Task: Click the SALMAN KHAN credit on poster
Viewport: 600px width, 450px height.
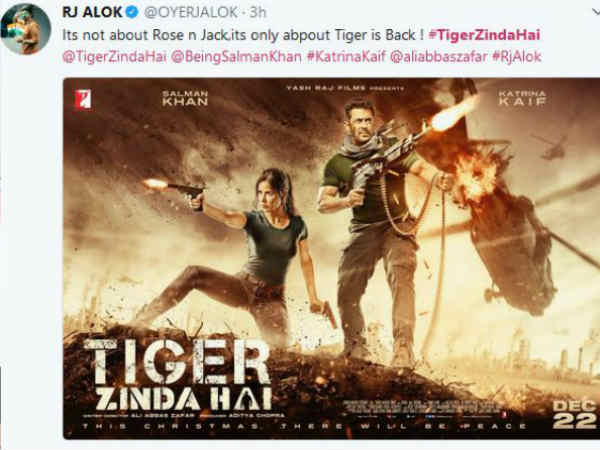Action: pyautogui.click(x=185, y=98)
